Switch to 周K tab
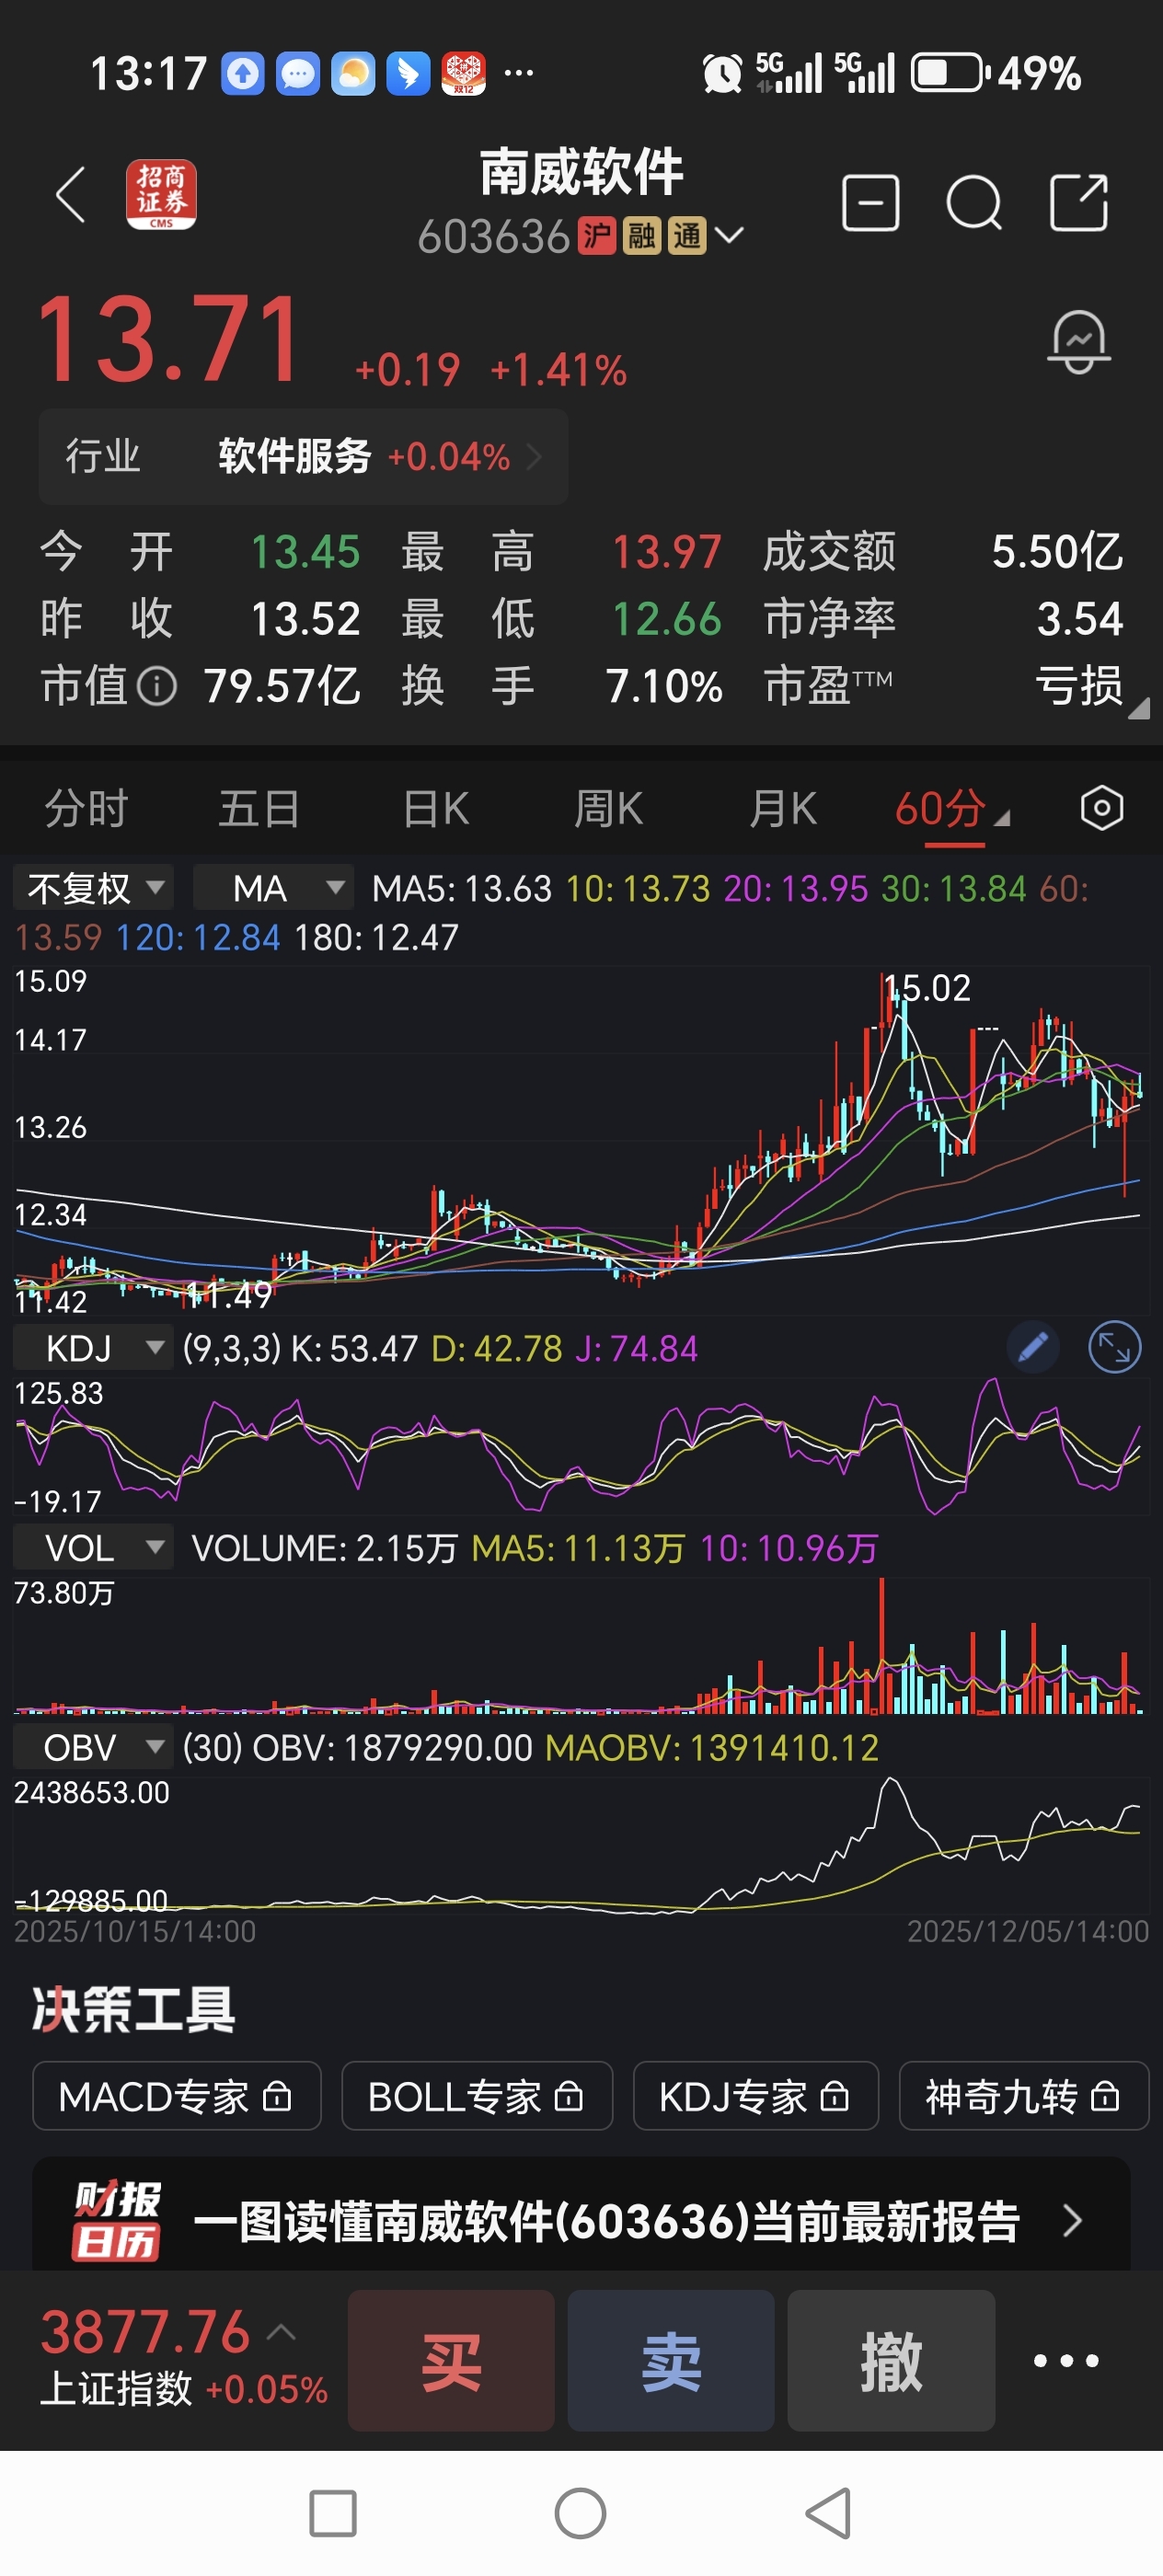This screenshot has width=1163, height=2576. 609,808
